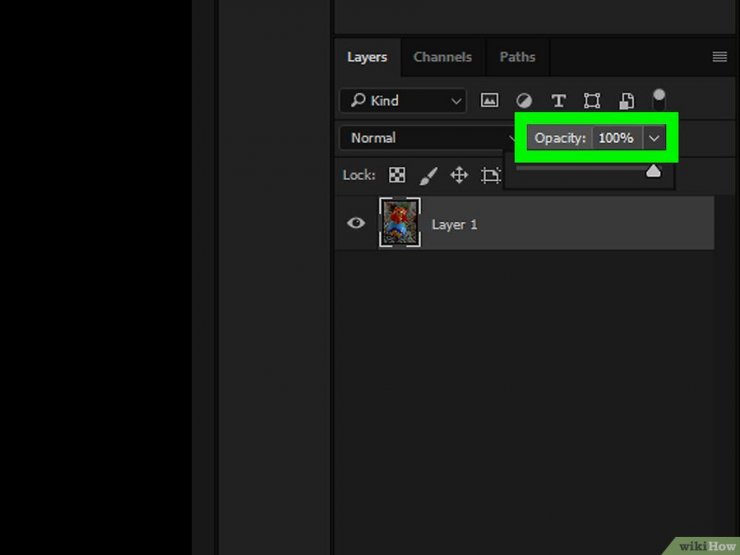Click the type layer filter icon
Viewport: 740px width, 555px height.
[558, 100]
